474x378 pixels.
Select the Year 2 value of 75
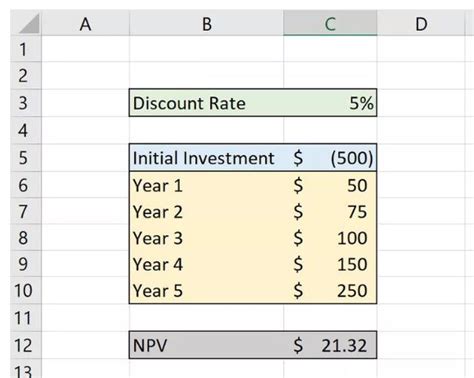[x=330, y=211]
